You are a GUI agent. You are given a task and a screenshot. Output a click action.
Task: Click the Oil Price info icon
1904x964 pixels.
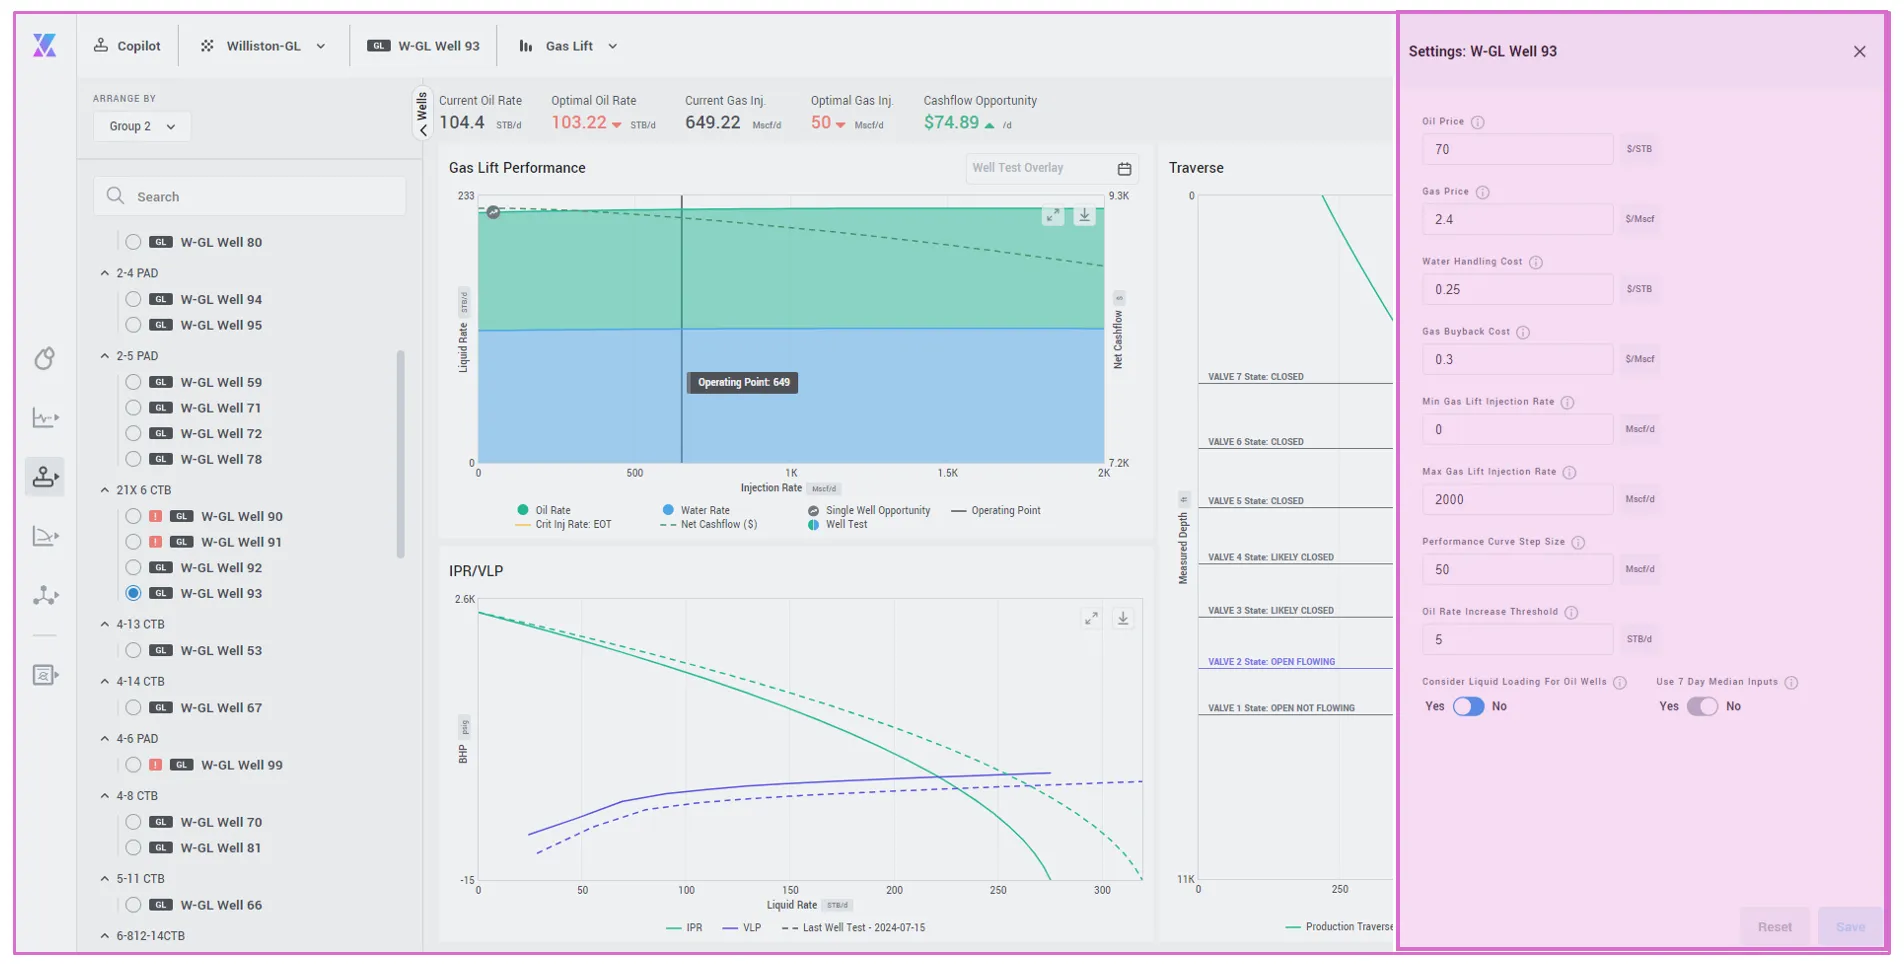[x=1478, y=122]
